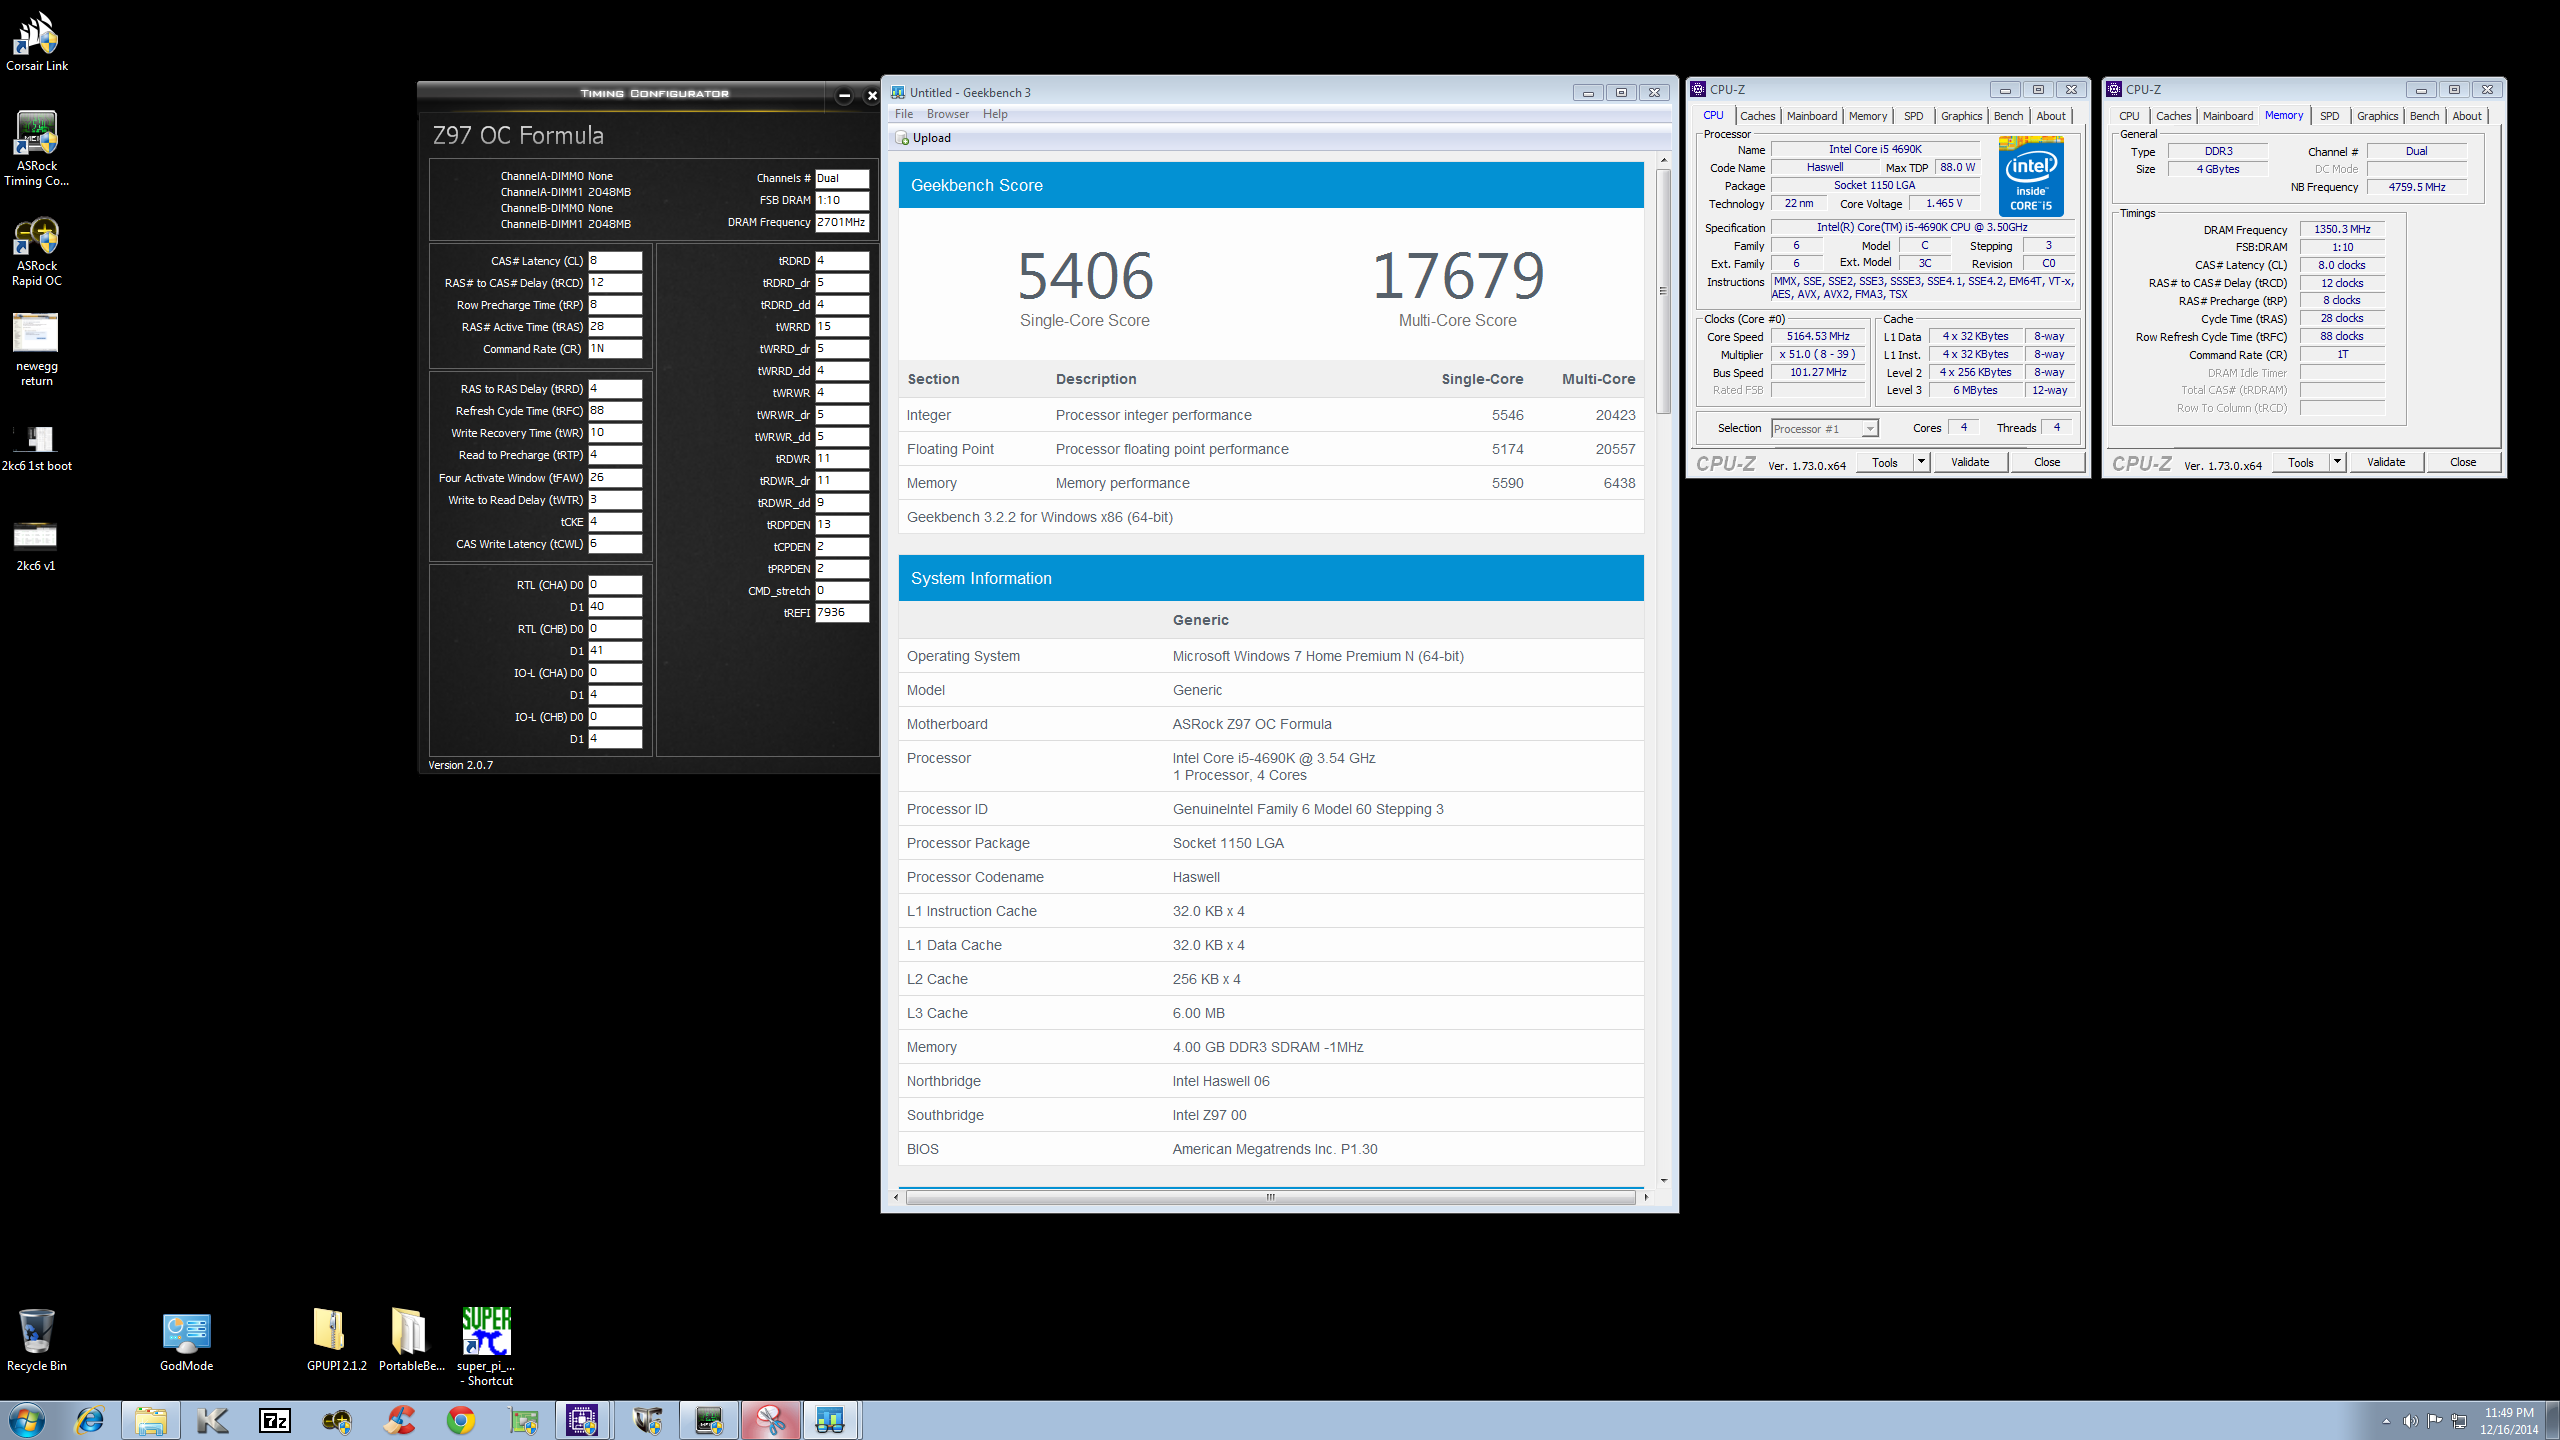2560x1440 pixels.
Task: Launch Internet Explorer from the taskbar
Action: pos(90,1420)
